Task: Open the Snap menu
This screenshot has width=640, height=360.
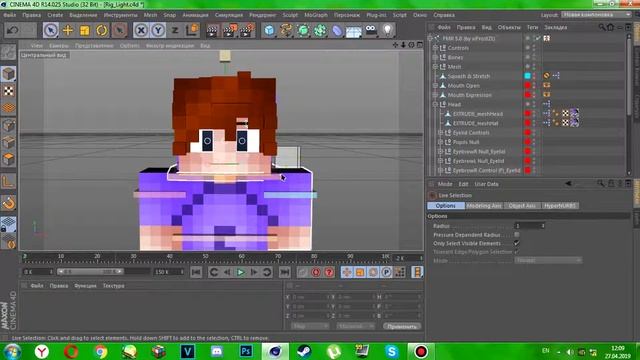Action: click(x=169, y=15)
